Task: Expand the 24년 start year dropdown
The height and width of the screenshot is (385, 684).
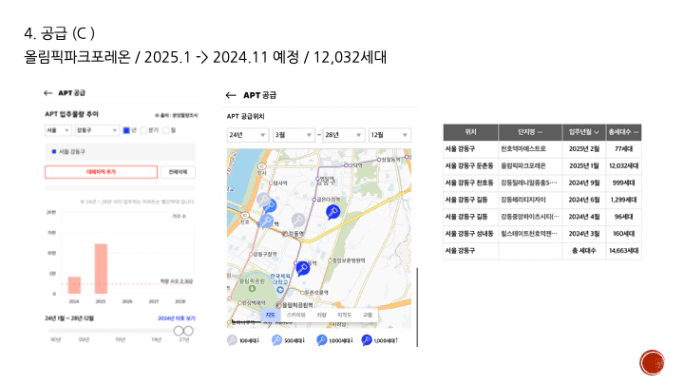Action: (247, 135)
